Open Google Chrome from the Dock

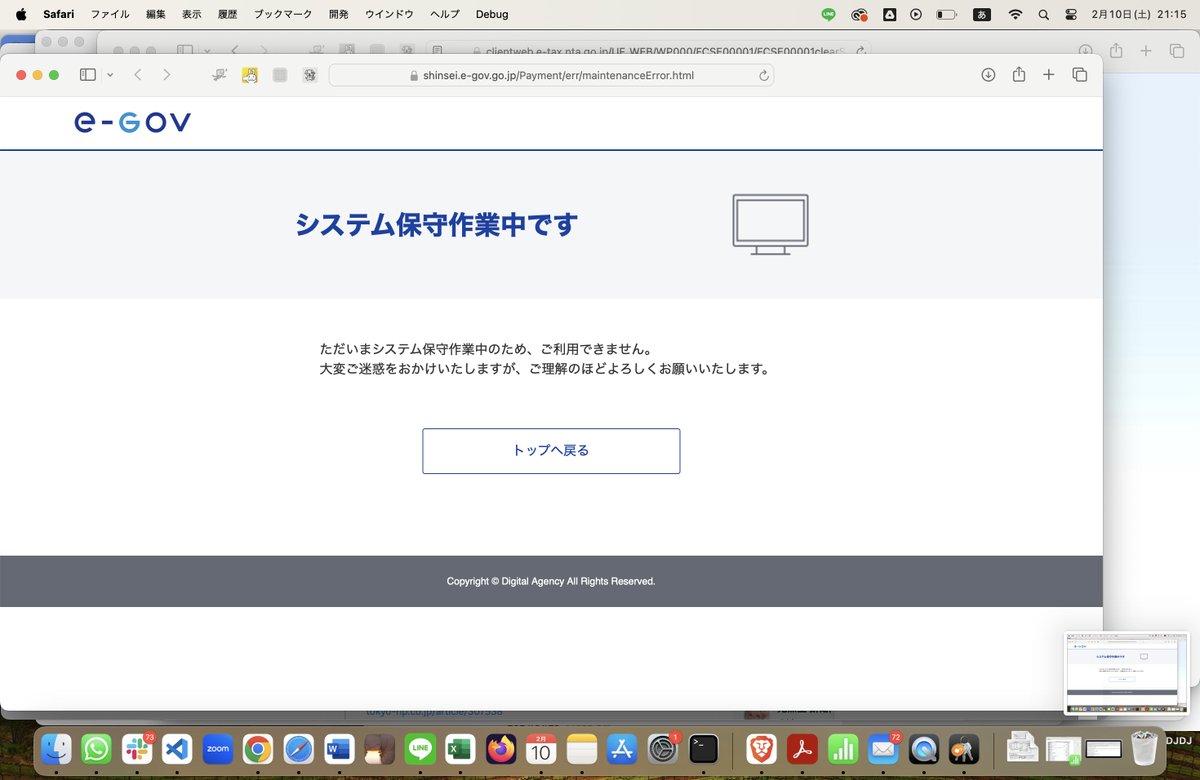coord(258,748)
